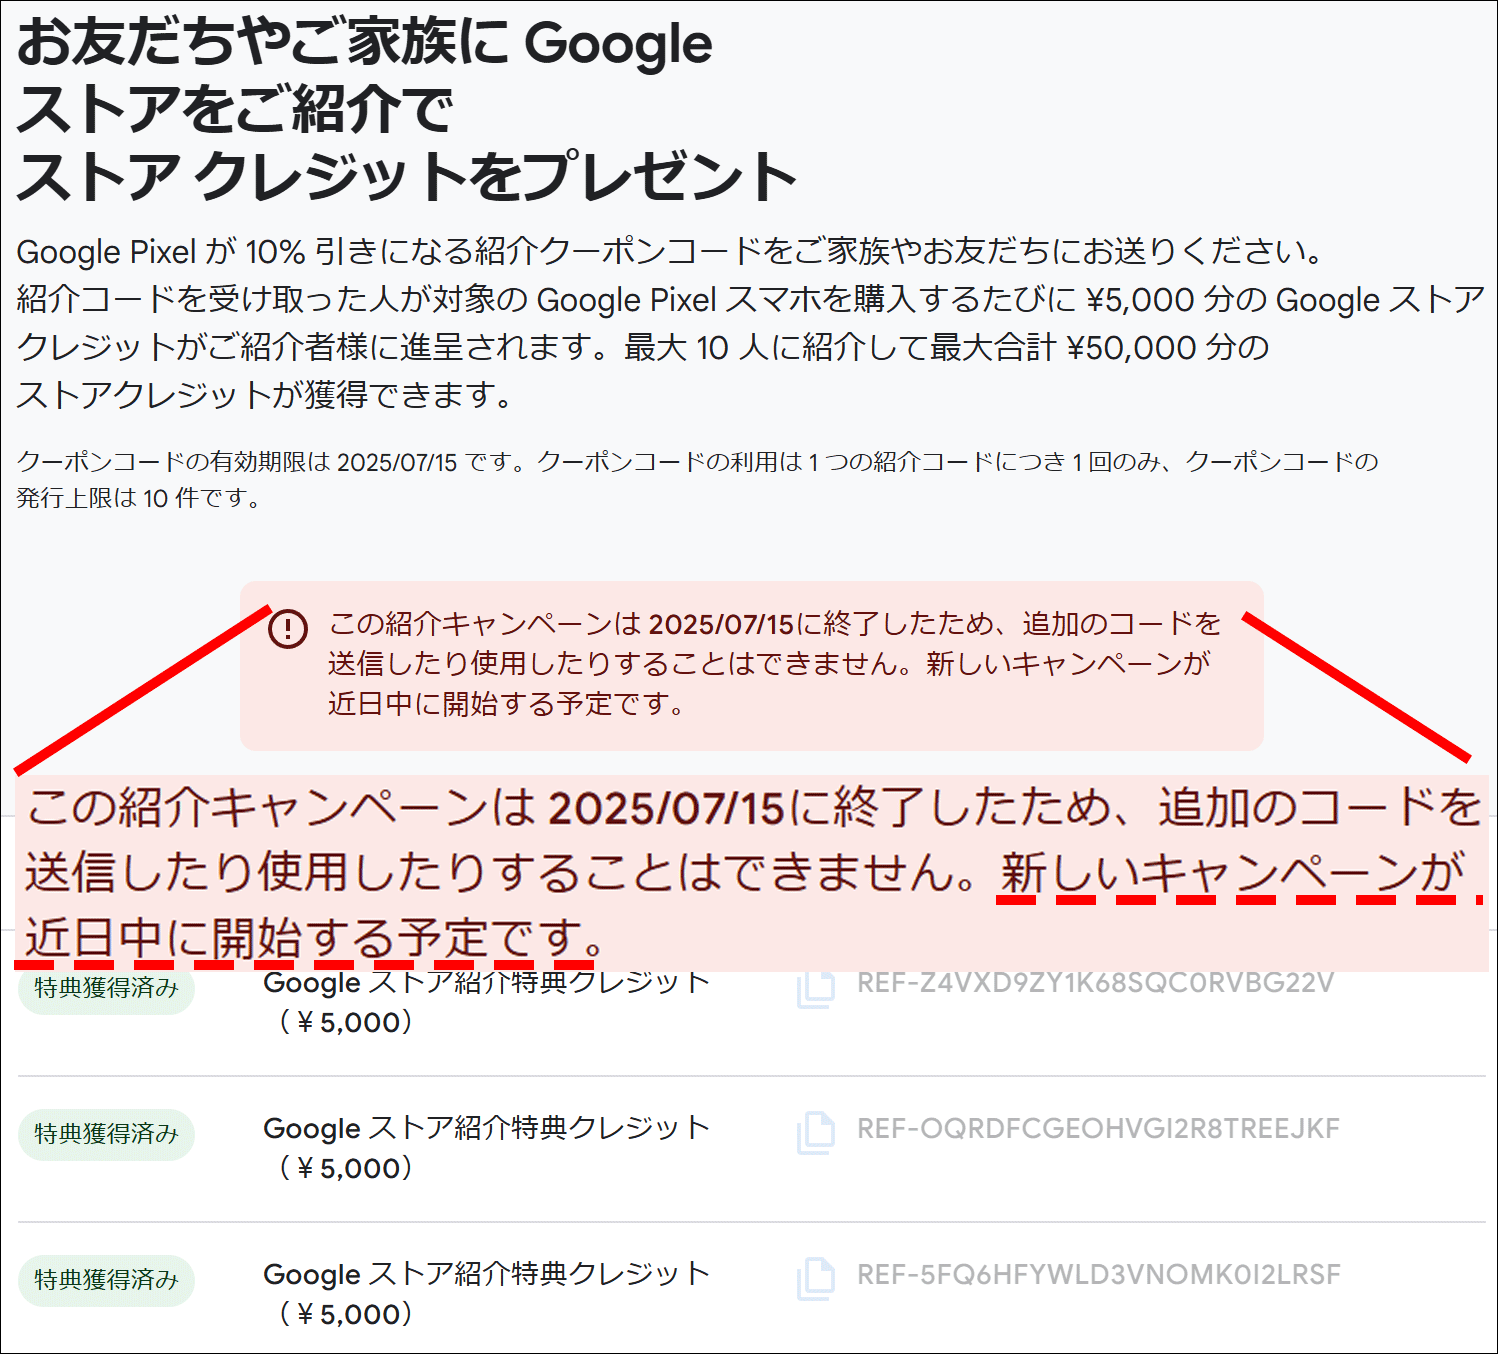
Task: Click the (¥5,000) amount in the REF-5FQ6HFYWLD3VNOMK0I2LRSF row
Action: click(x=345, y=1314)
